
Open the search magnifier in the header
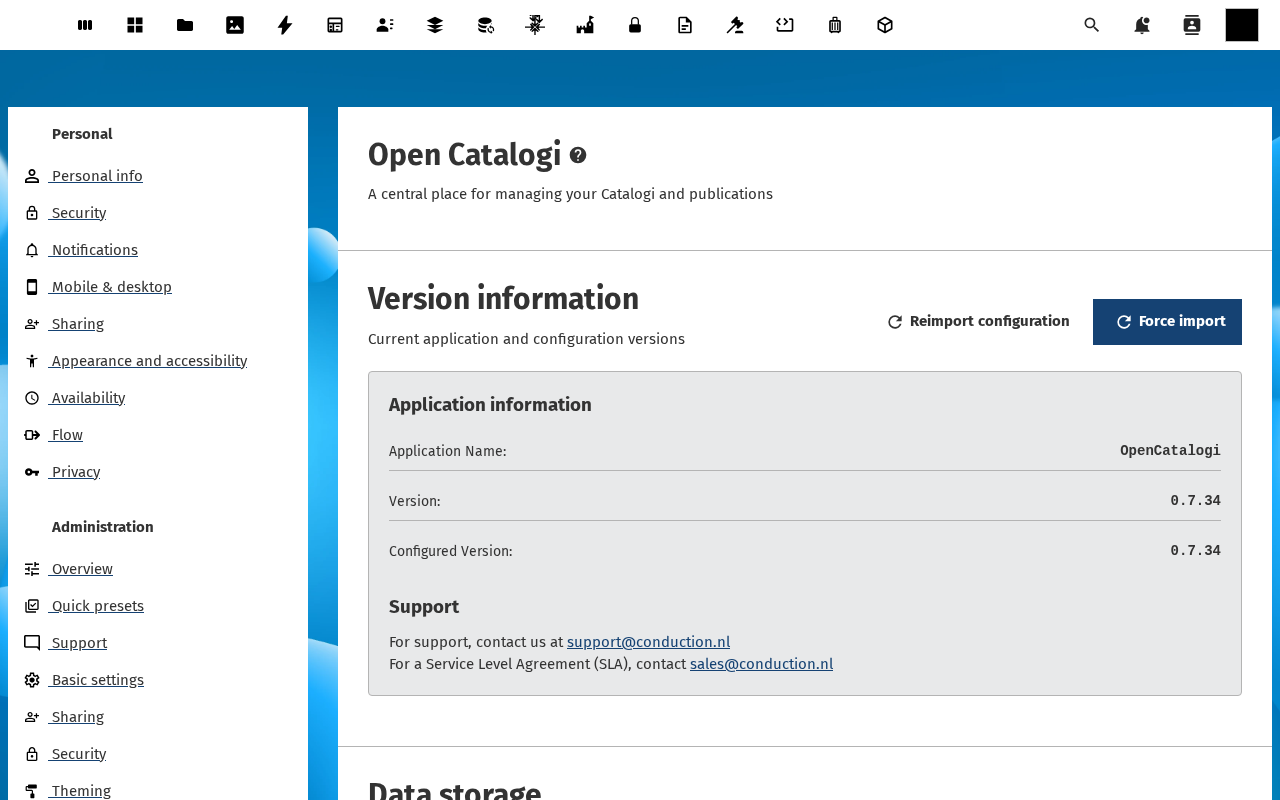1092,25
